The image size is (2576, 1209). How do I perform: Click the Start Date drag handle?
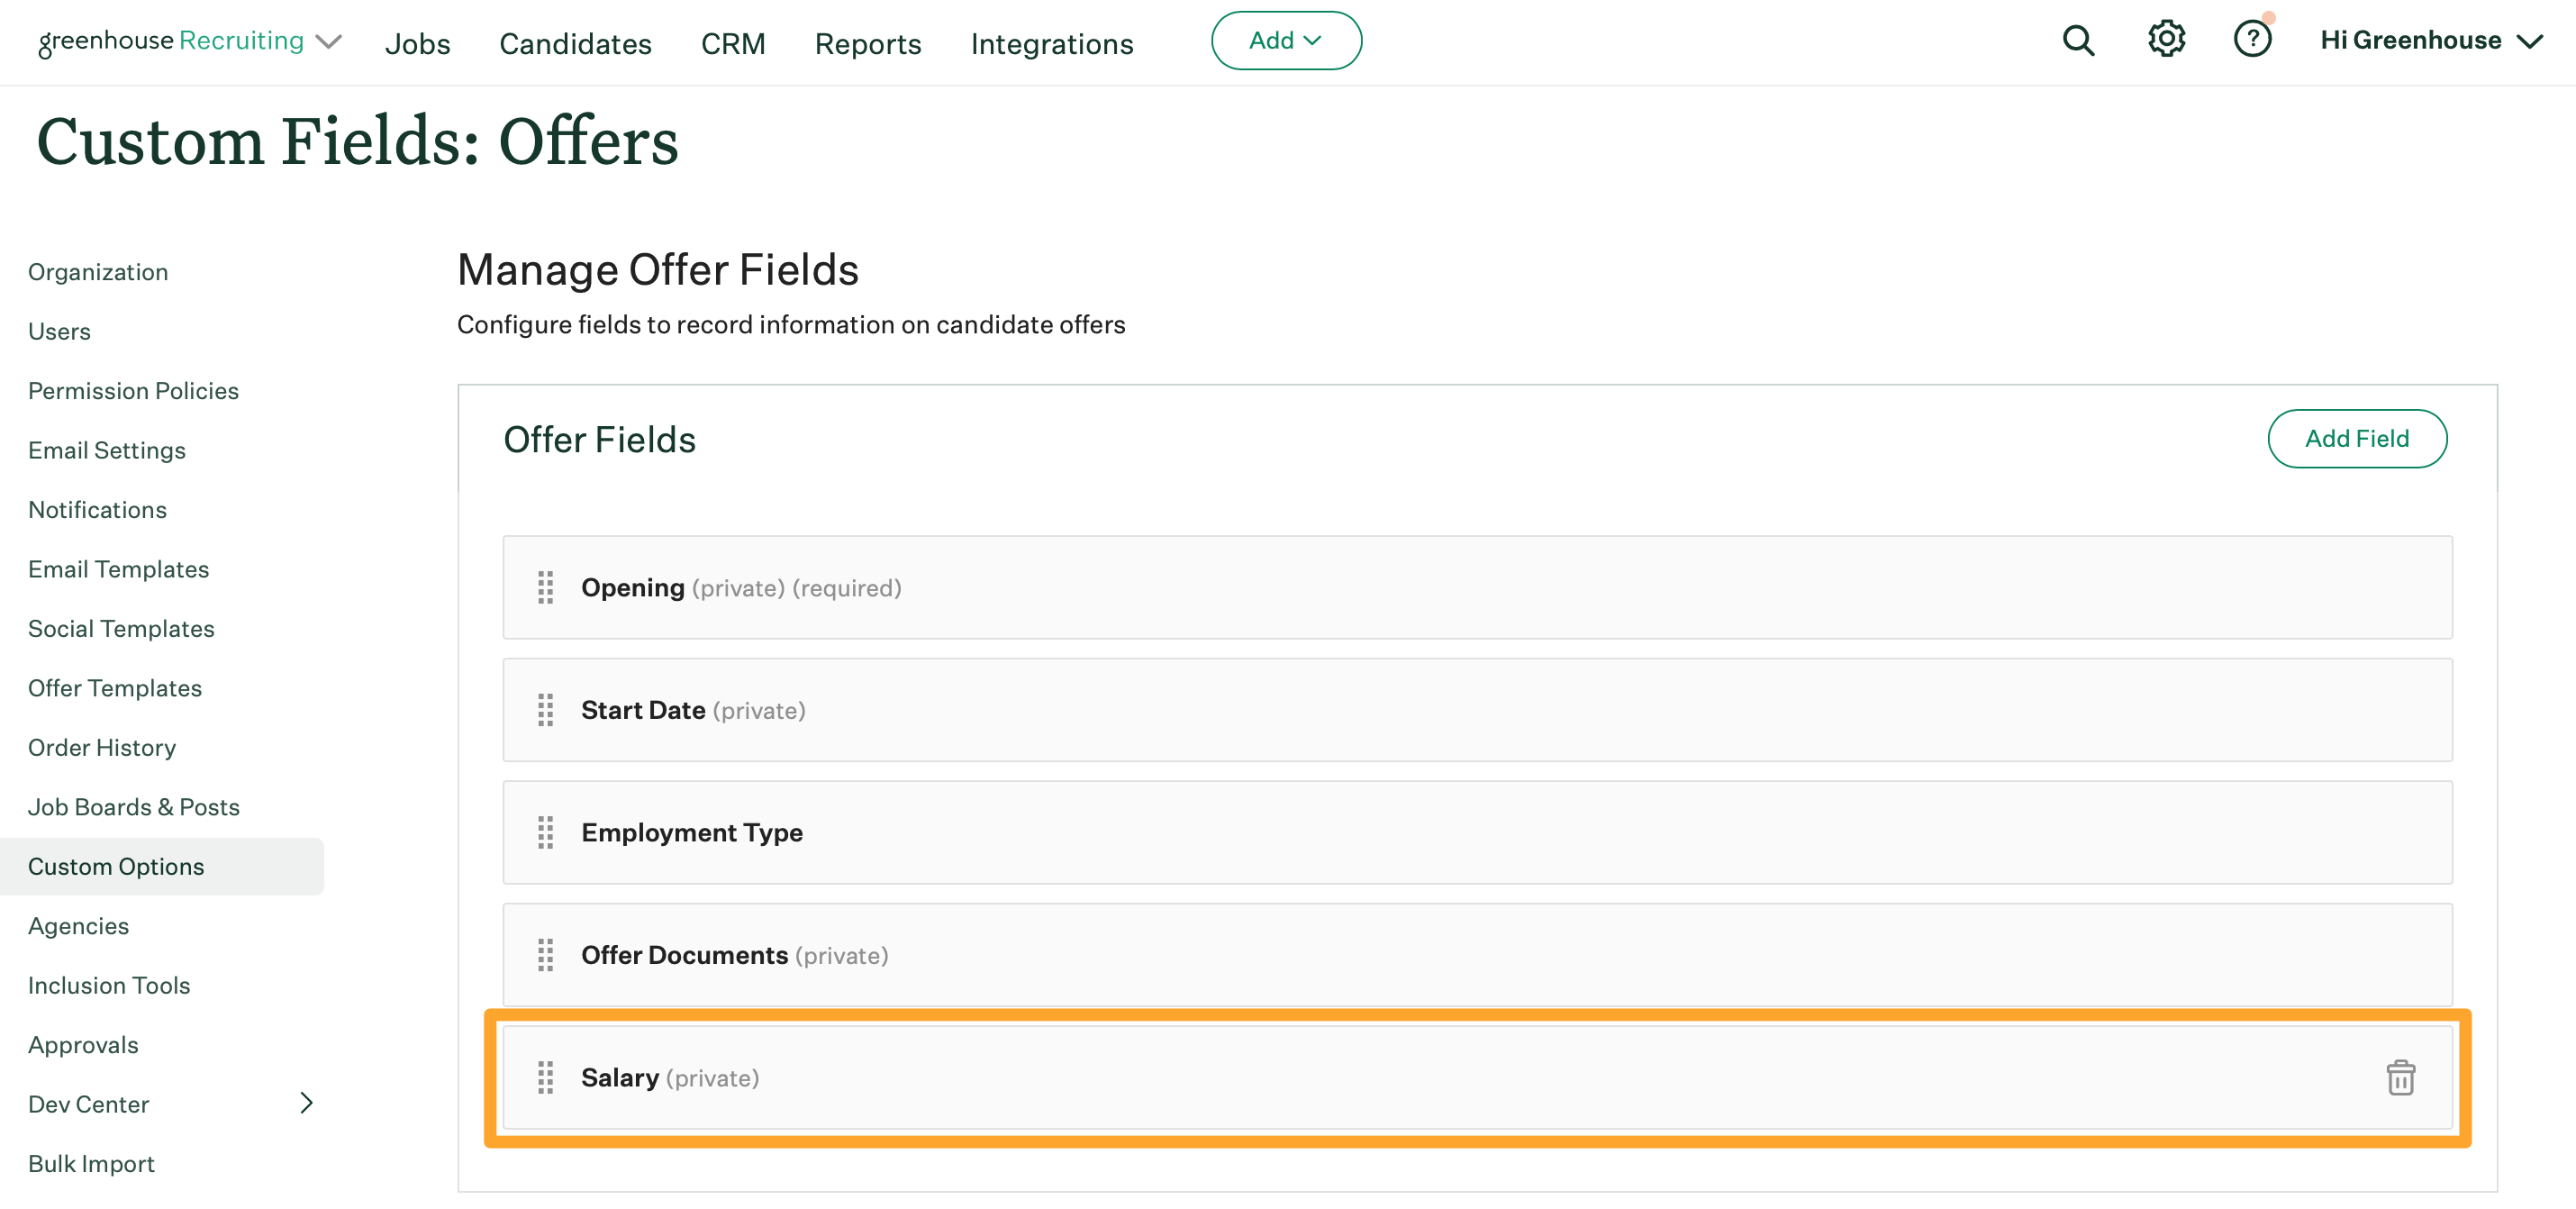tap(545, 710)
